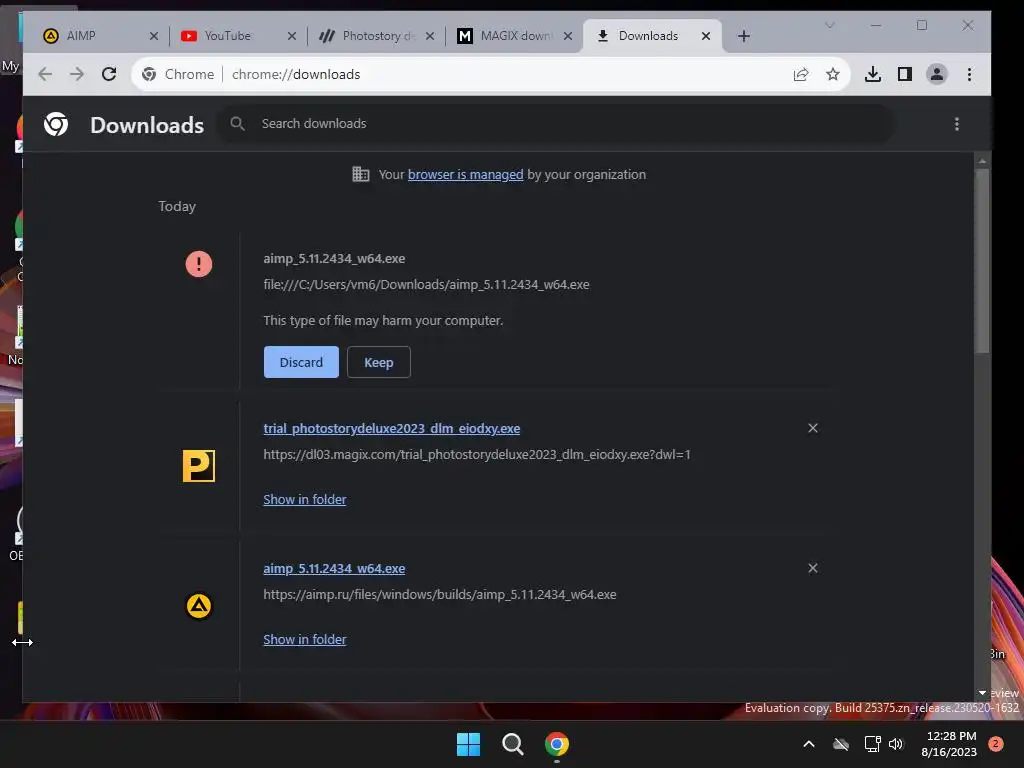The height and width of the screenshot is (768, 1024).
Task: Click the aimp.ru download URL text
Action: pos(440,595)
